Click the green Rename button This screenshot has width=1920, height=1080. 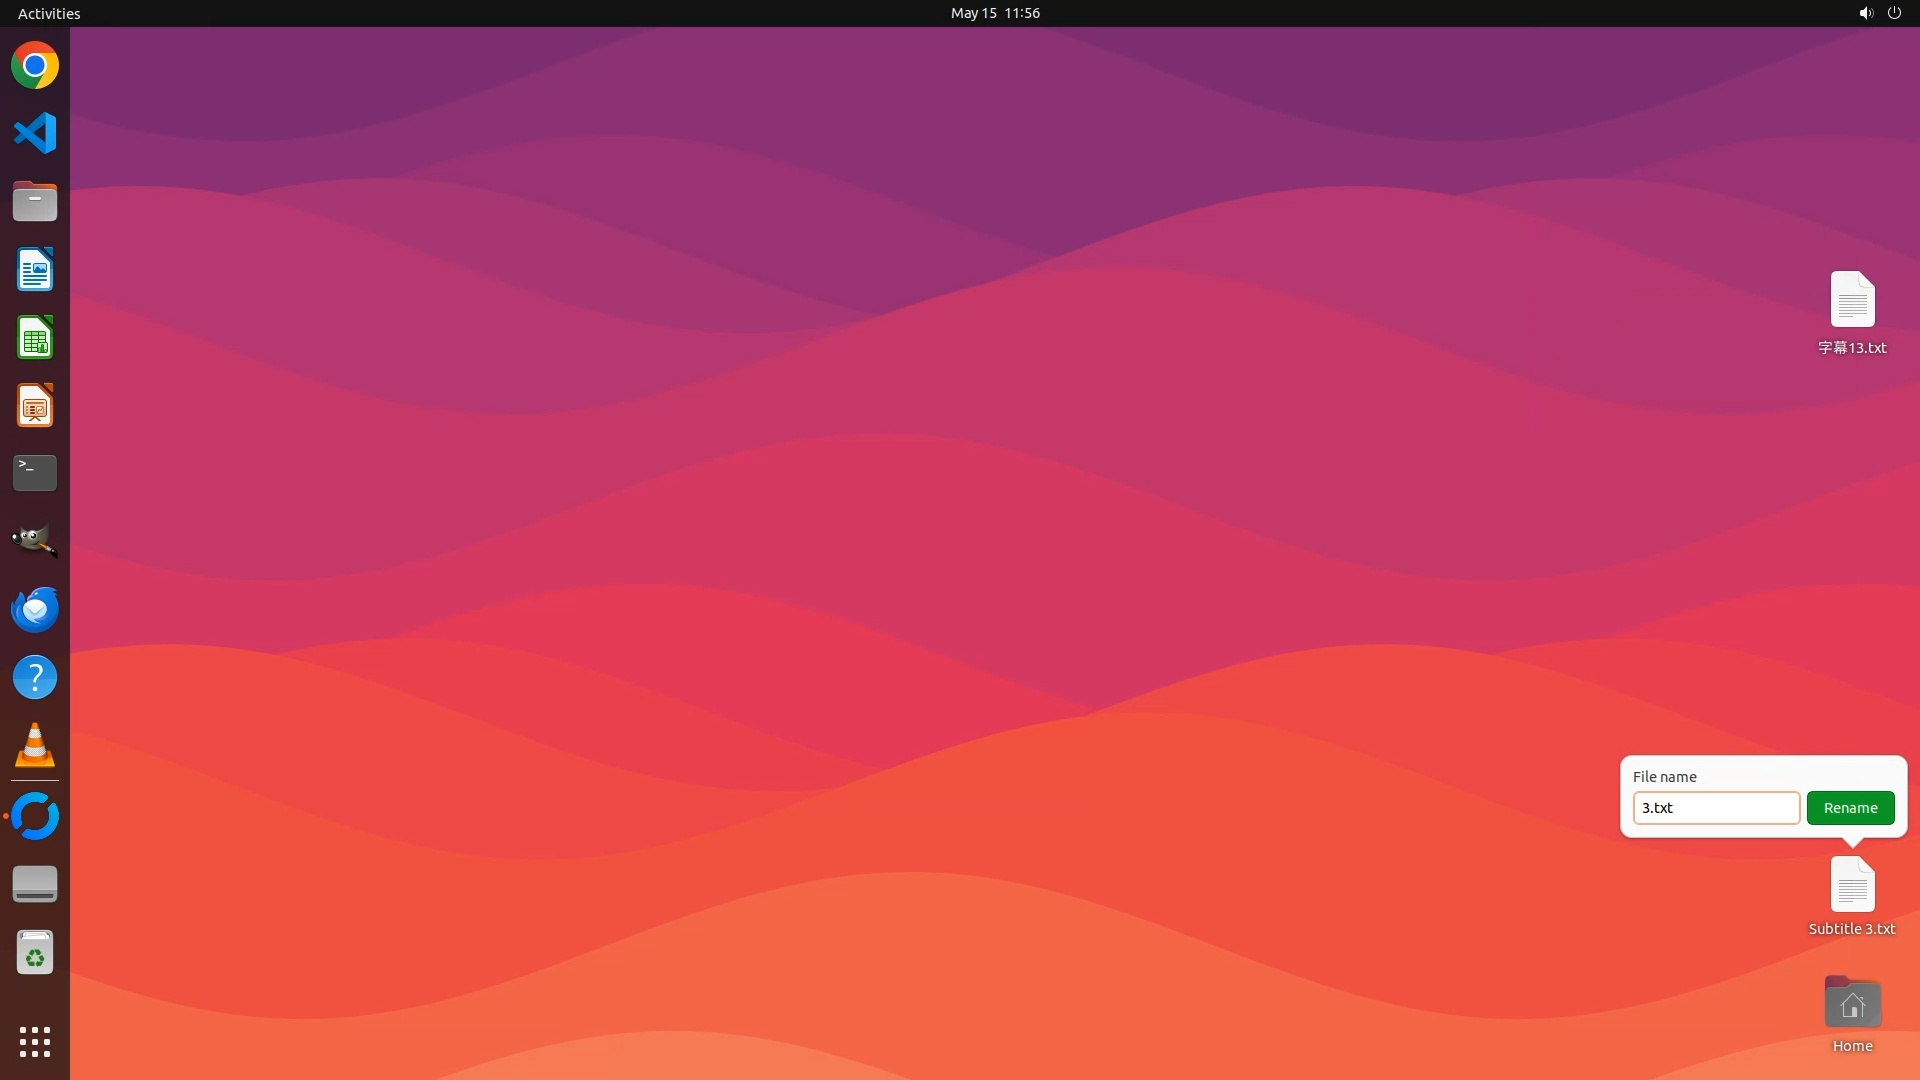(1850, 808)
